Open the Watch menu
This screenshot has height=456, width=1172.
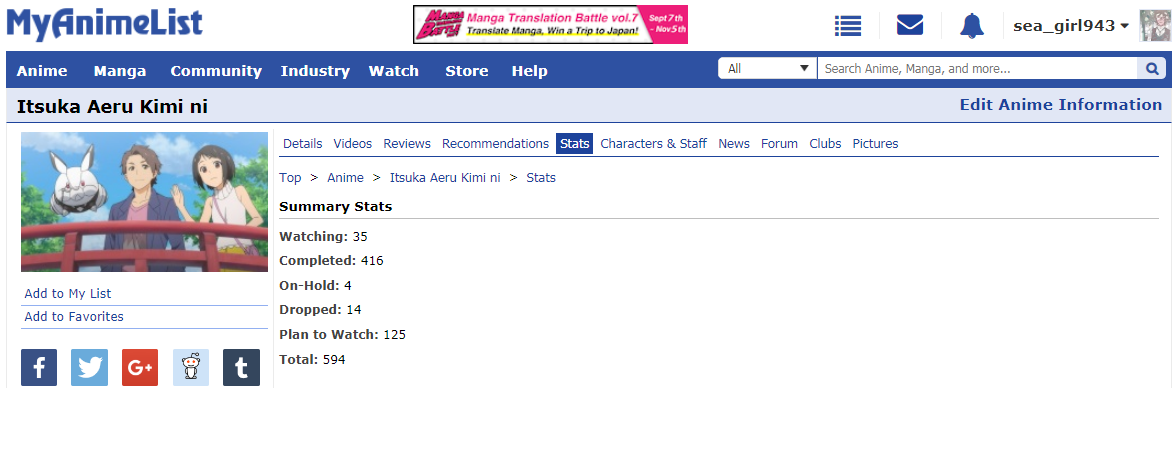pyautogui.click(x=394, y=71)
